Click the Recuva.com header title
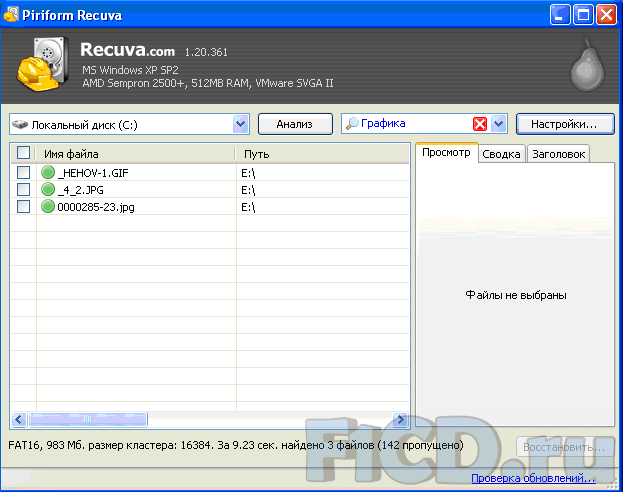 pyautogui.click(x=128, y=50)
